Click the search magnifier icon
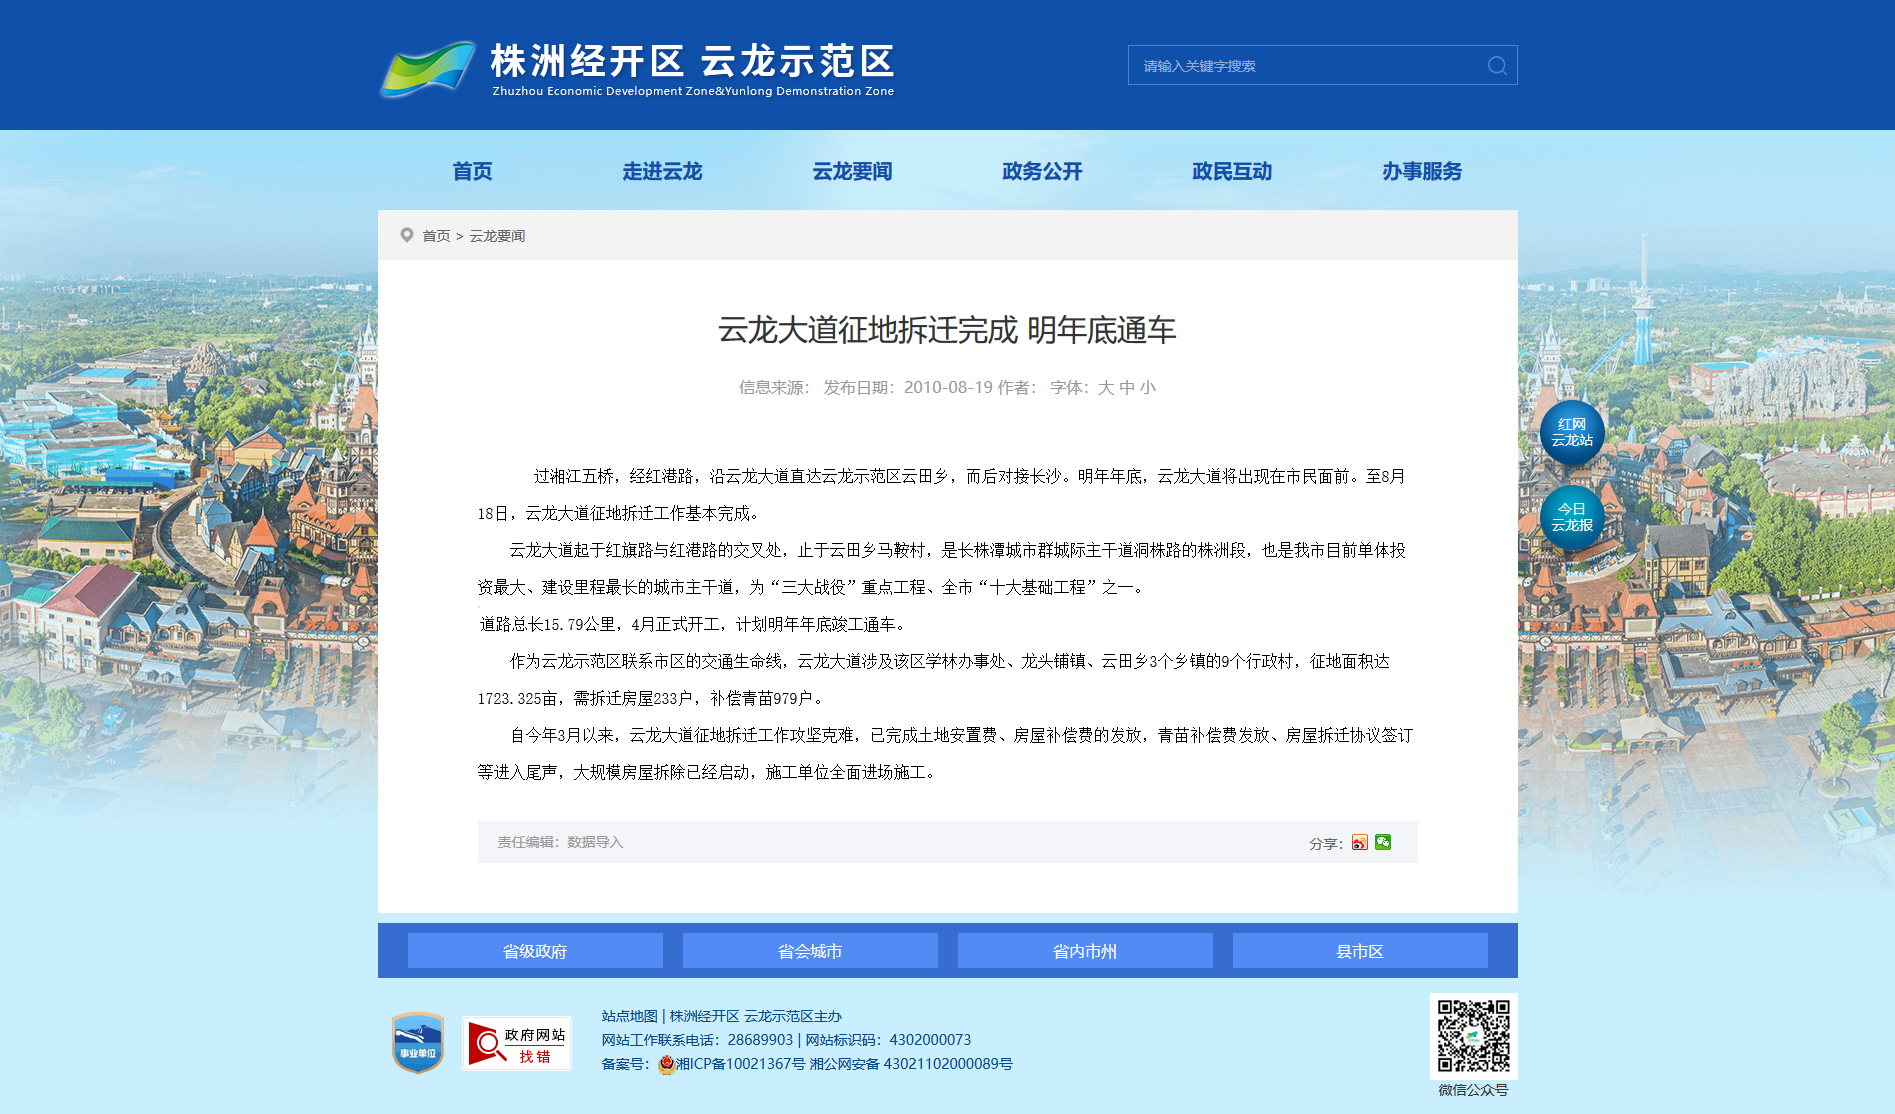Viewport: 1895px width, 1114px height. (1496, 66)
